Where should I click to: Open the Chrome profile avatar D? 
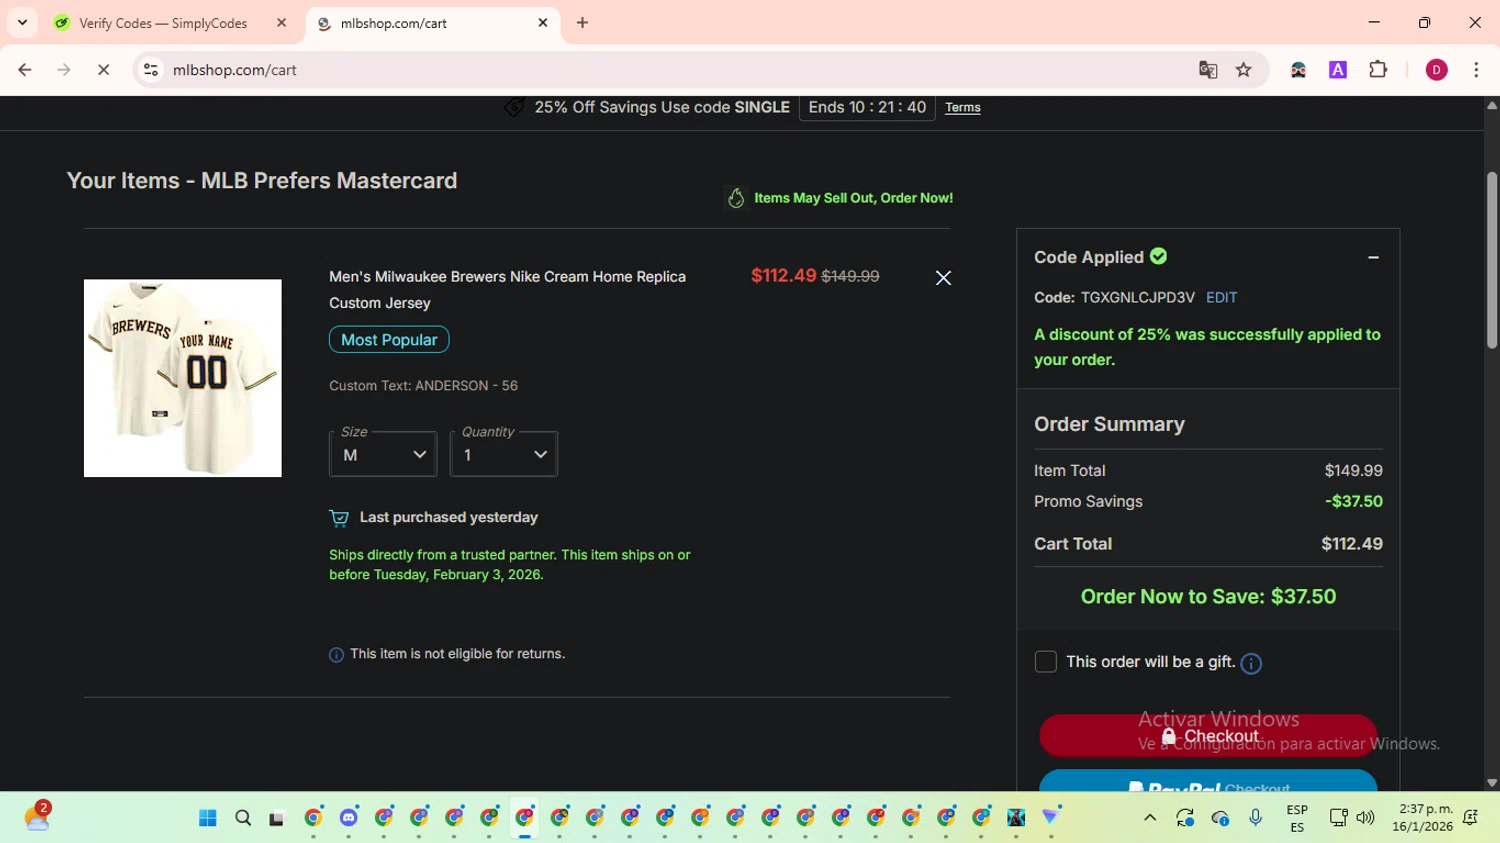pos(1436,70)
